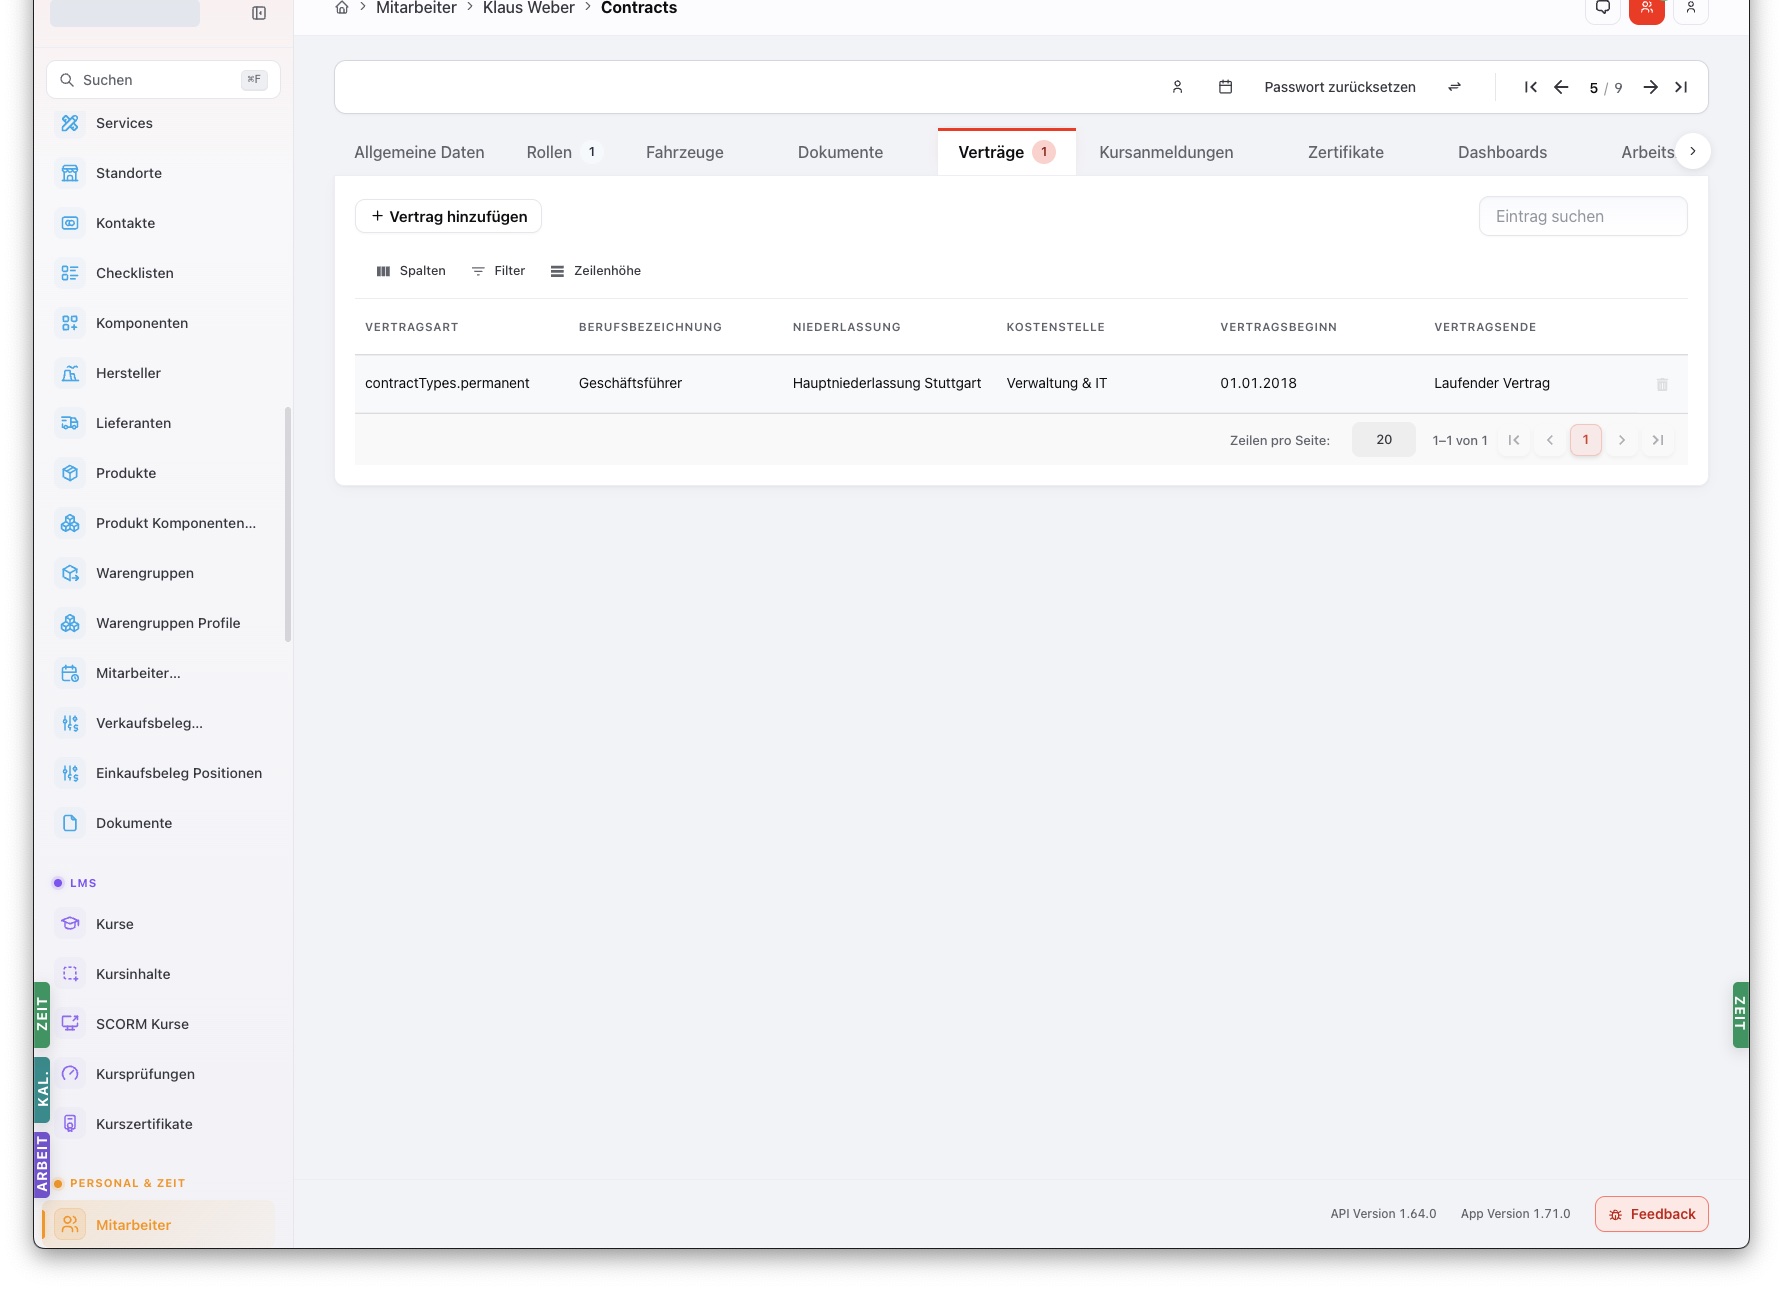Click the swap arrows icon beside Passwort zurücksetzen
The width and height of the screenshot is (1783, 1290).
[1455, 87]
